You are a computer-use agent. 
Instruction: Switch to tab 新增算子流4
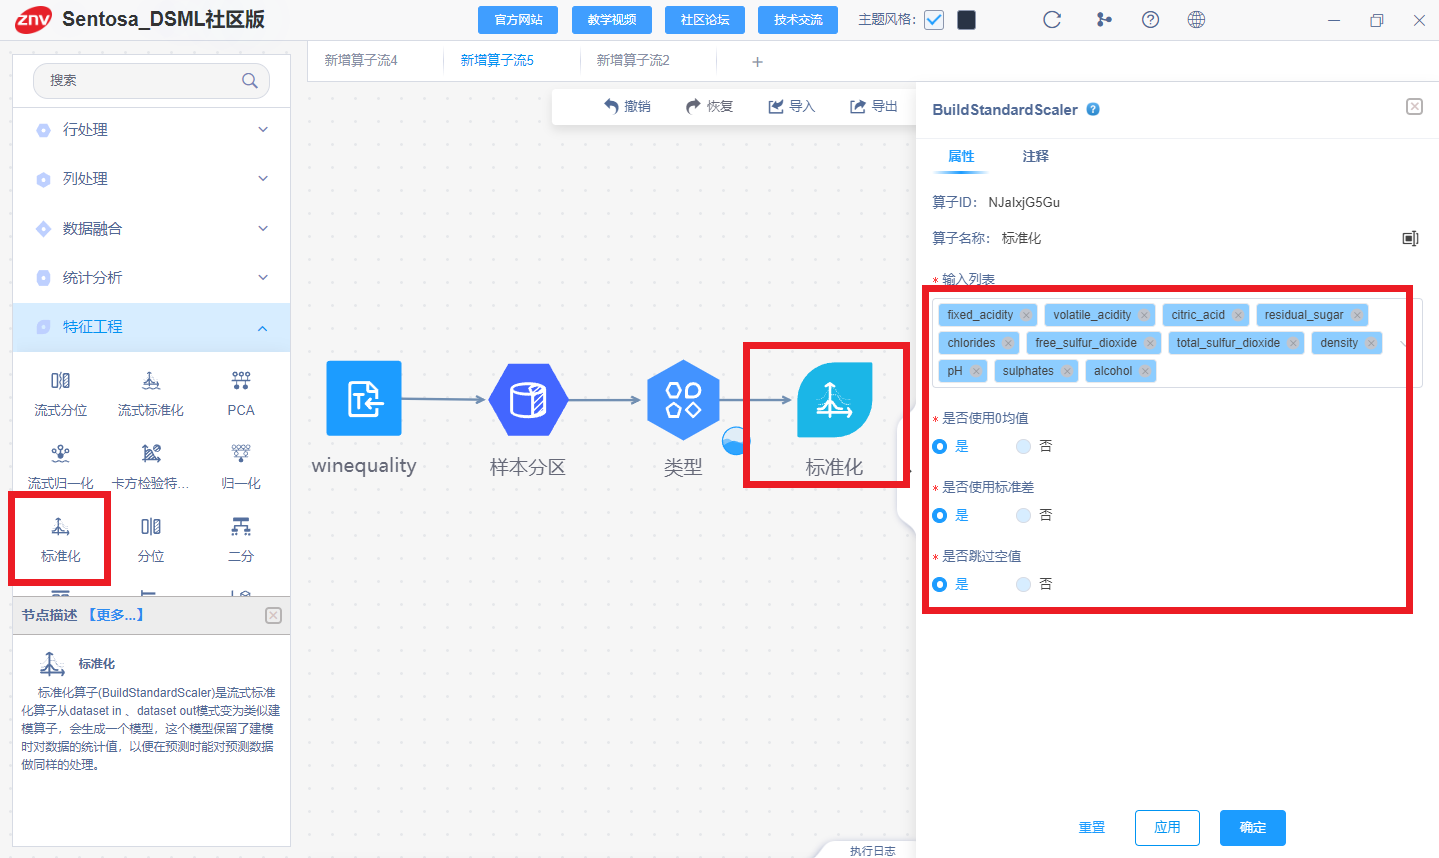point(361,60)
